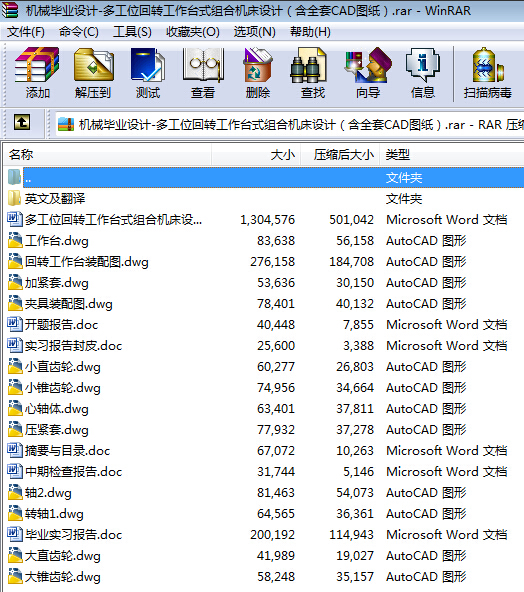Click packed size value 184,708

coord(351,261)
